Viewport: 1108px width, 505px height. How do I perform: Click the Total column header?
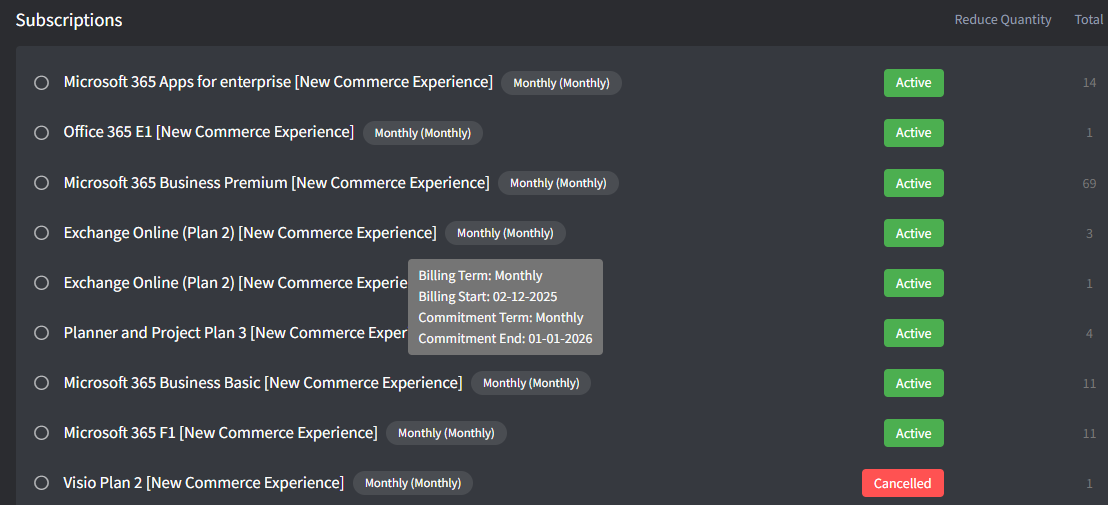coord(1088,19)
